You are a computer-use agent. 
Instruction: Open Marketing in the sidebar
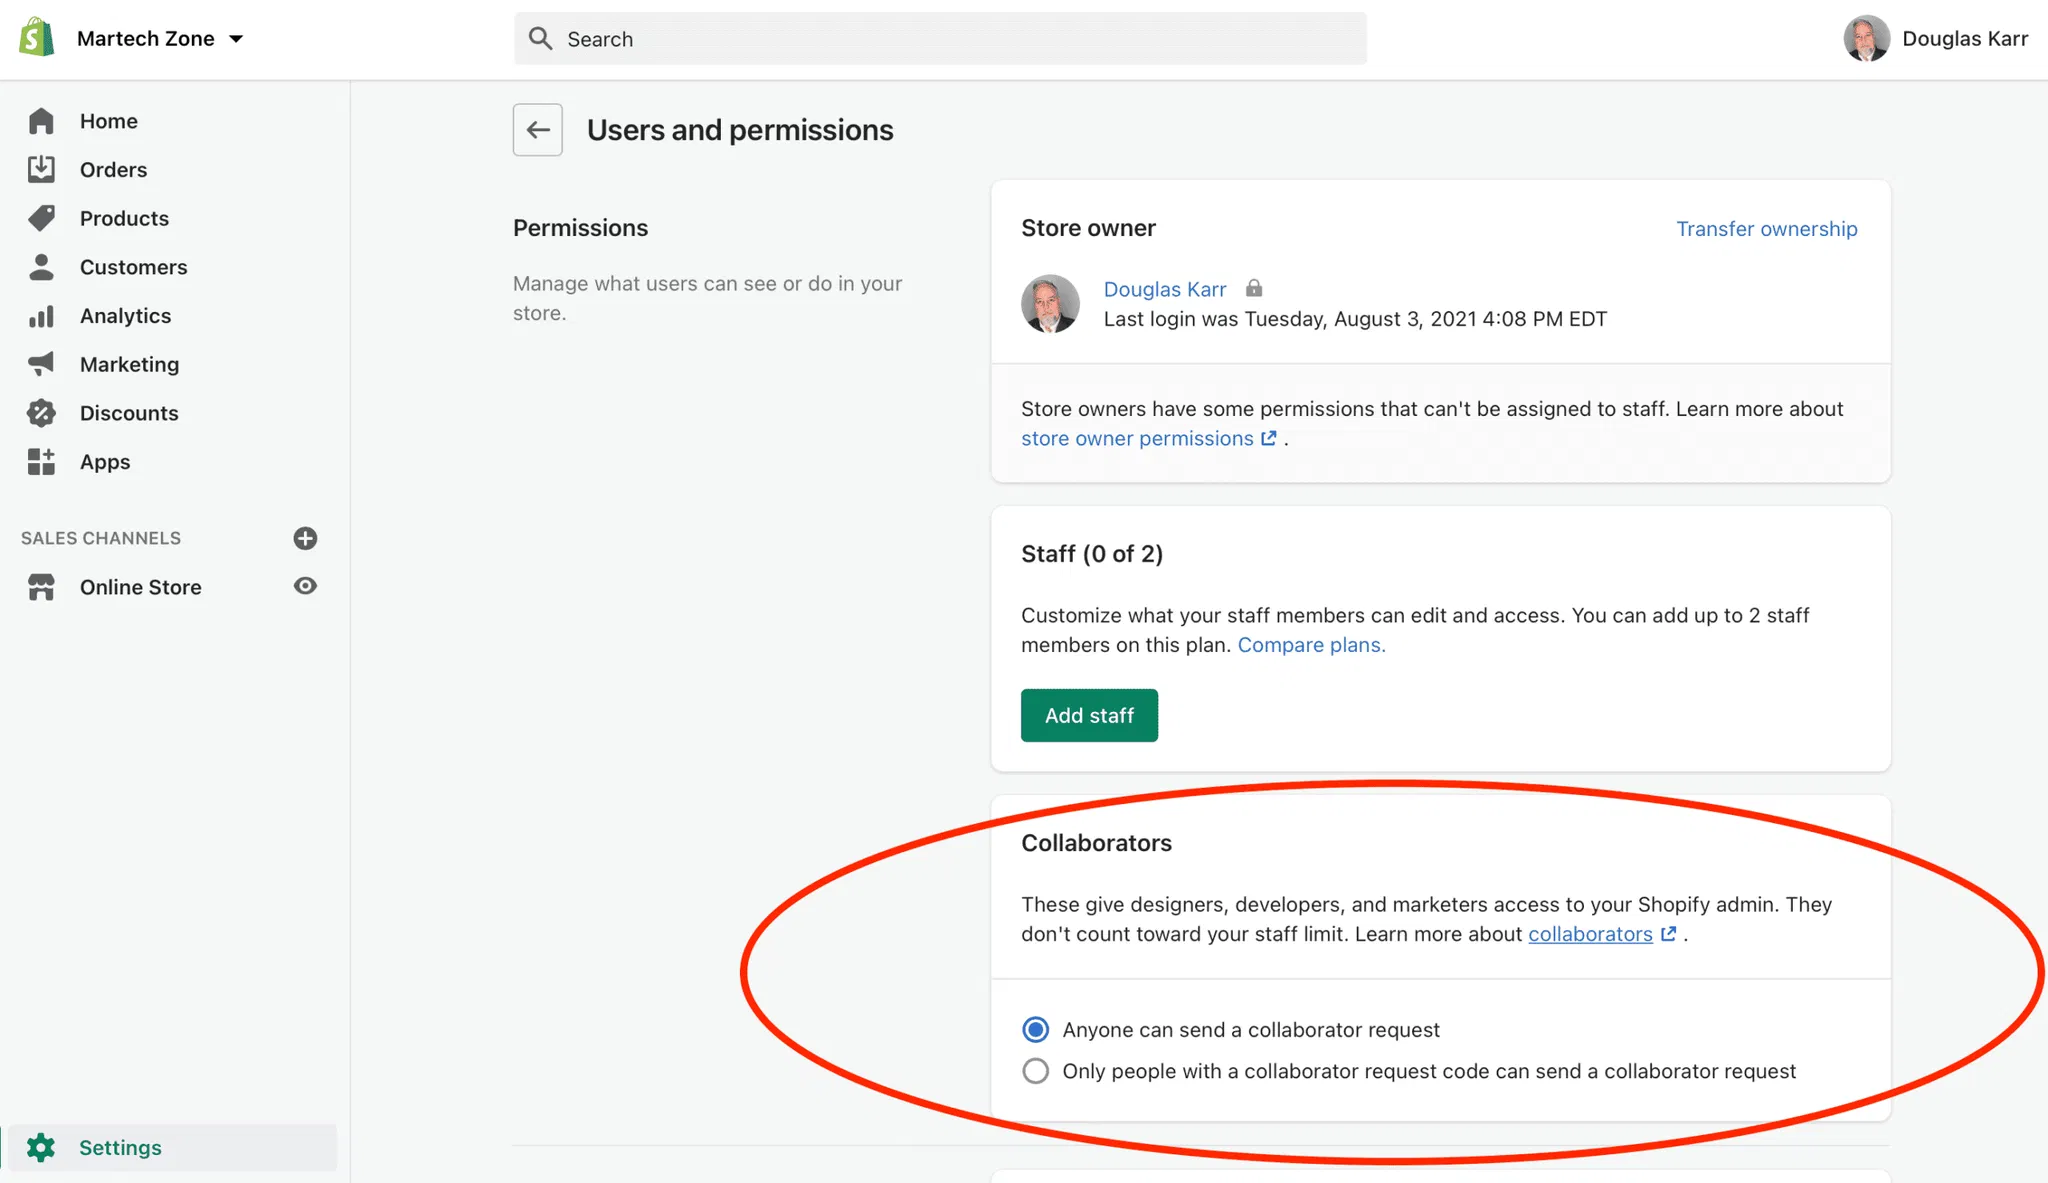tap(129, 364)
